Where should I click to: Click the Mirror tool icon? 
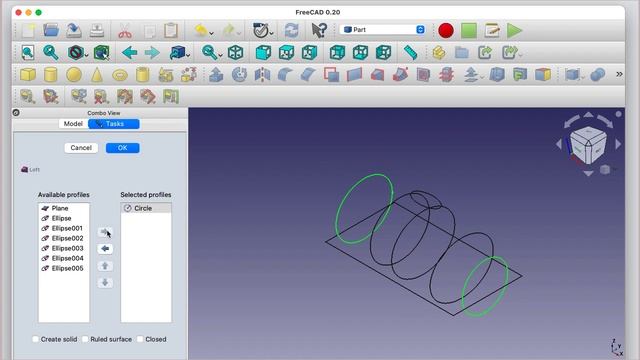262,75
